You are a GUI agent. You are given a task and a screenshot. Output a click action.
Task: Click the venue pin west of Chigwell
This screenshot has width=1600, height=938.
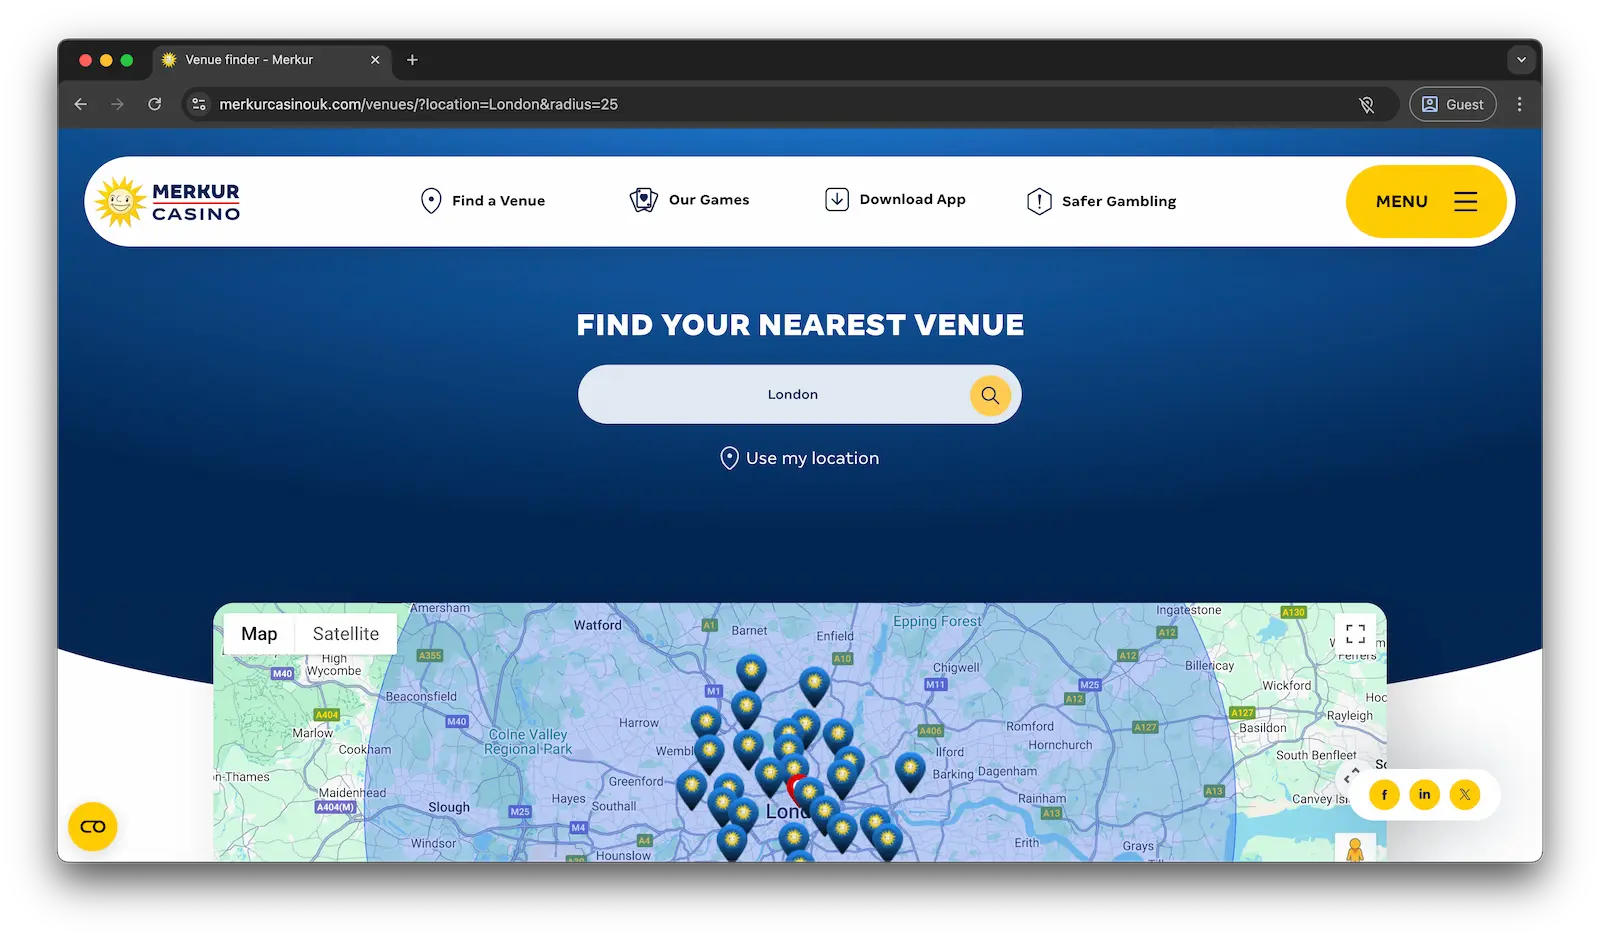coord(814,687)
